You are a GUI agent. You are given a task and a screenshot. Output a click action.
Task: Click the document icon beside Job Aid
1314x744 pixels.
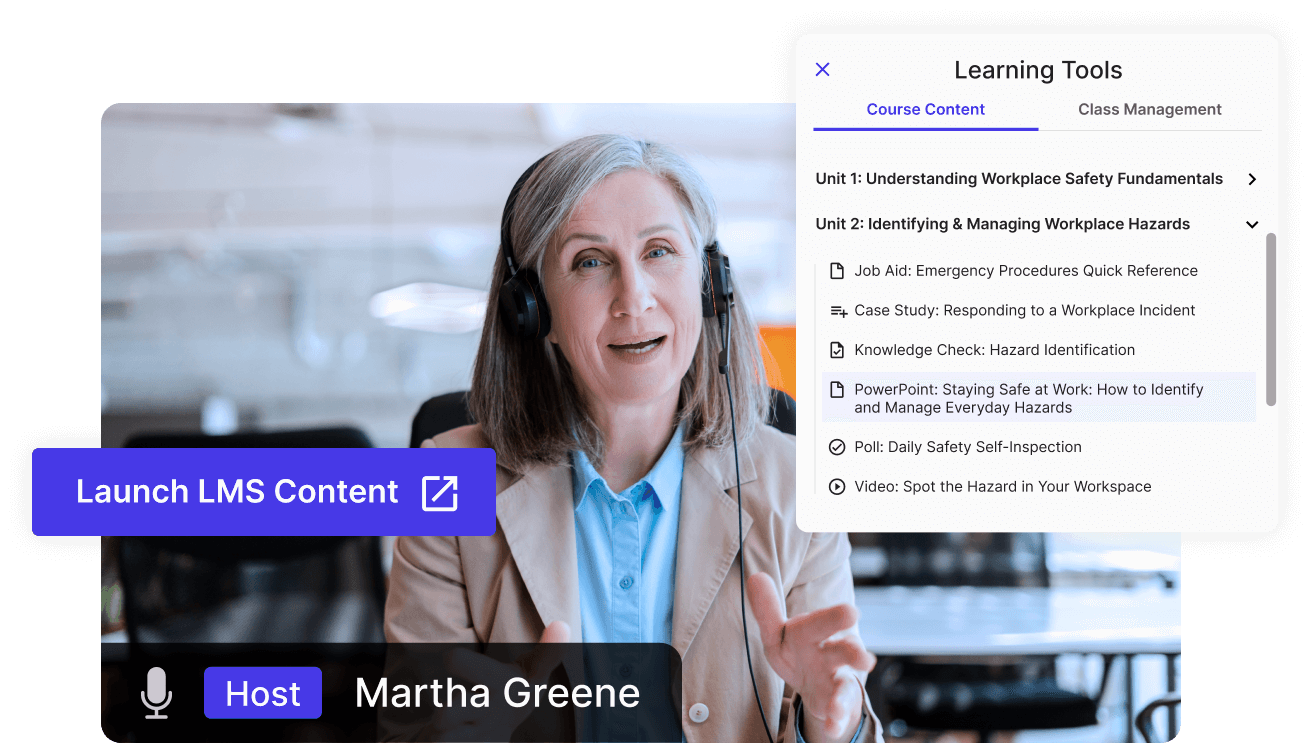click(837, 271)
